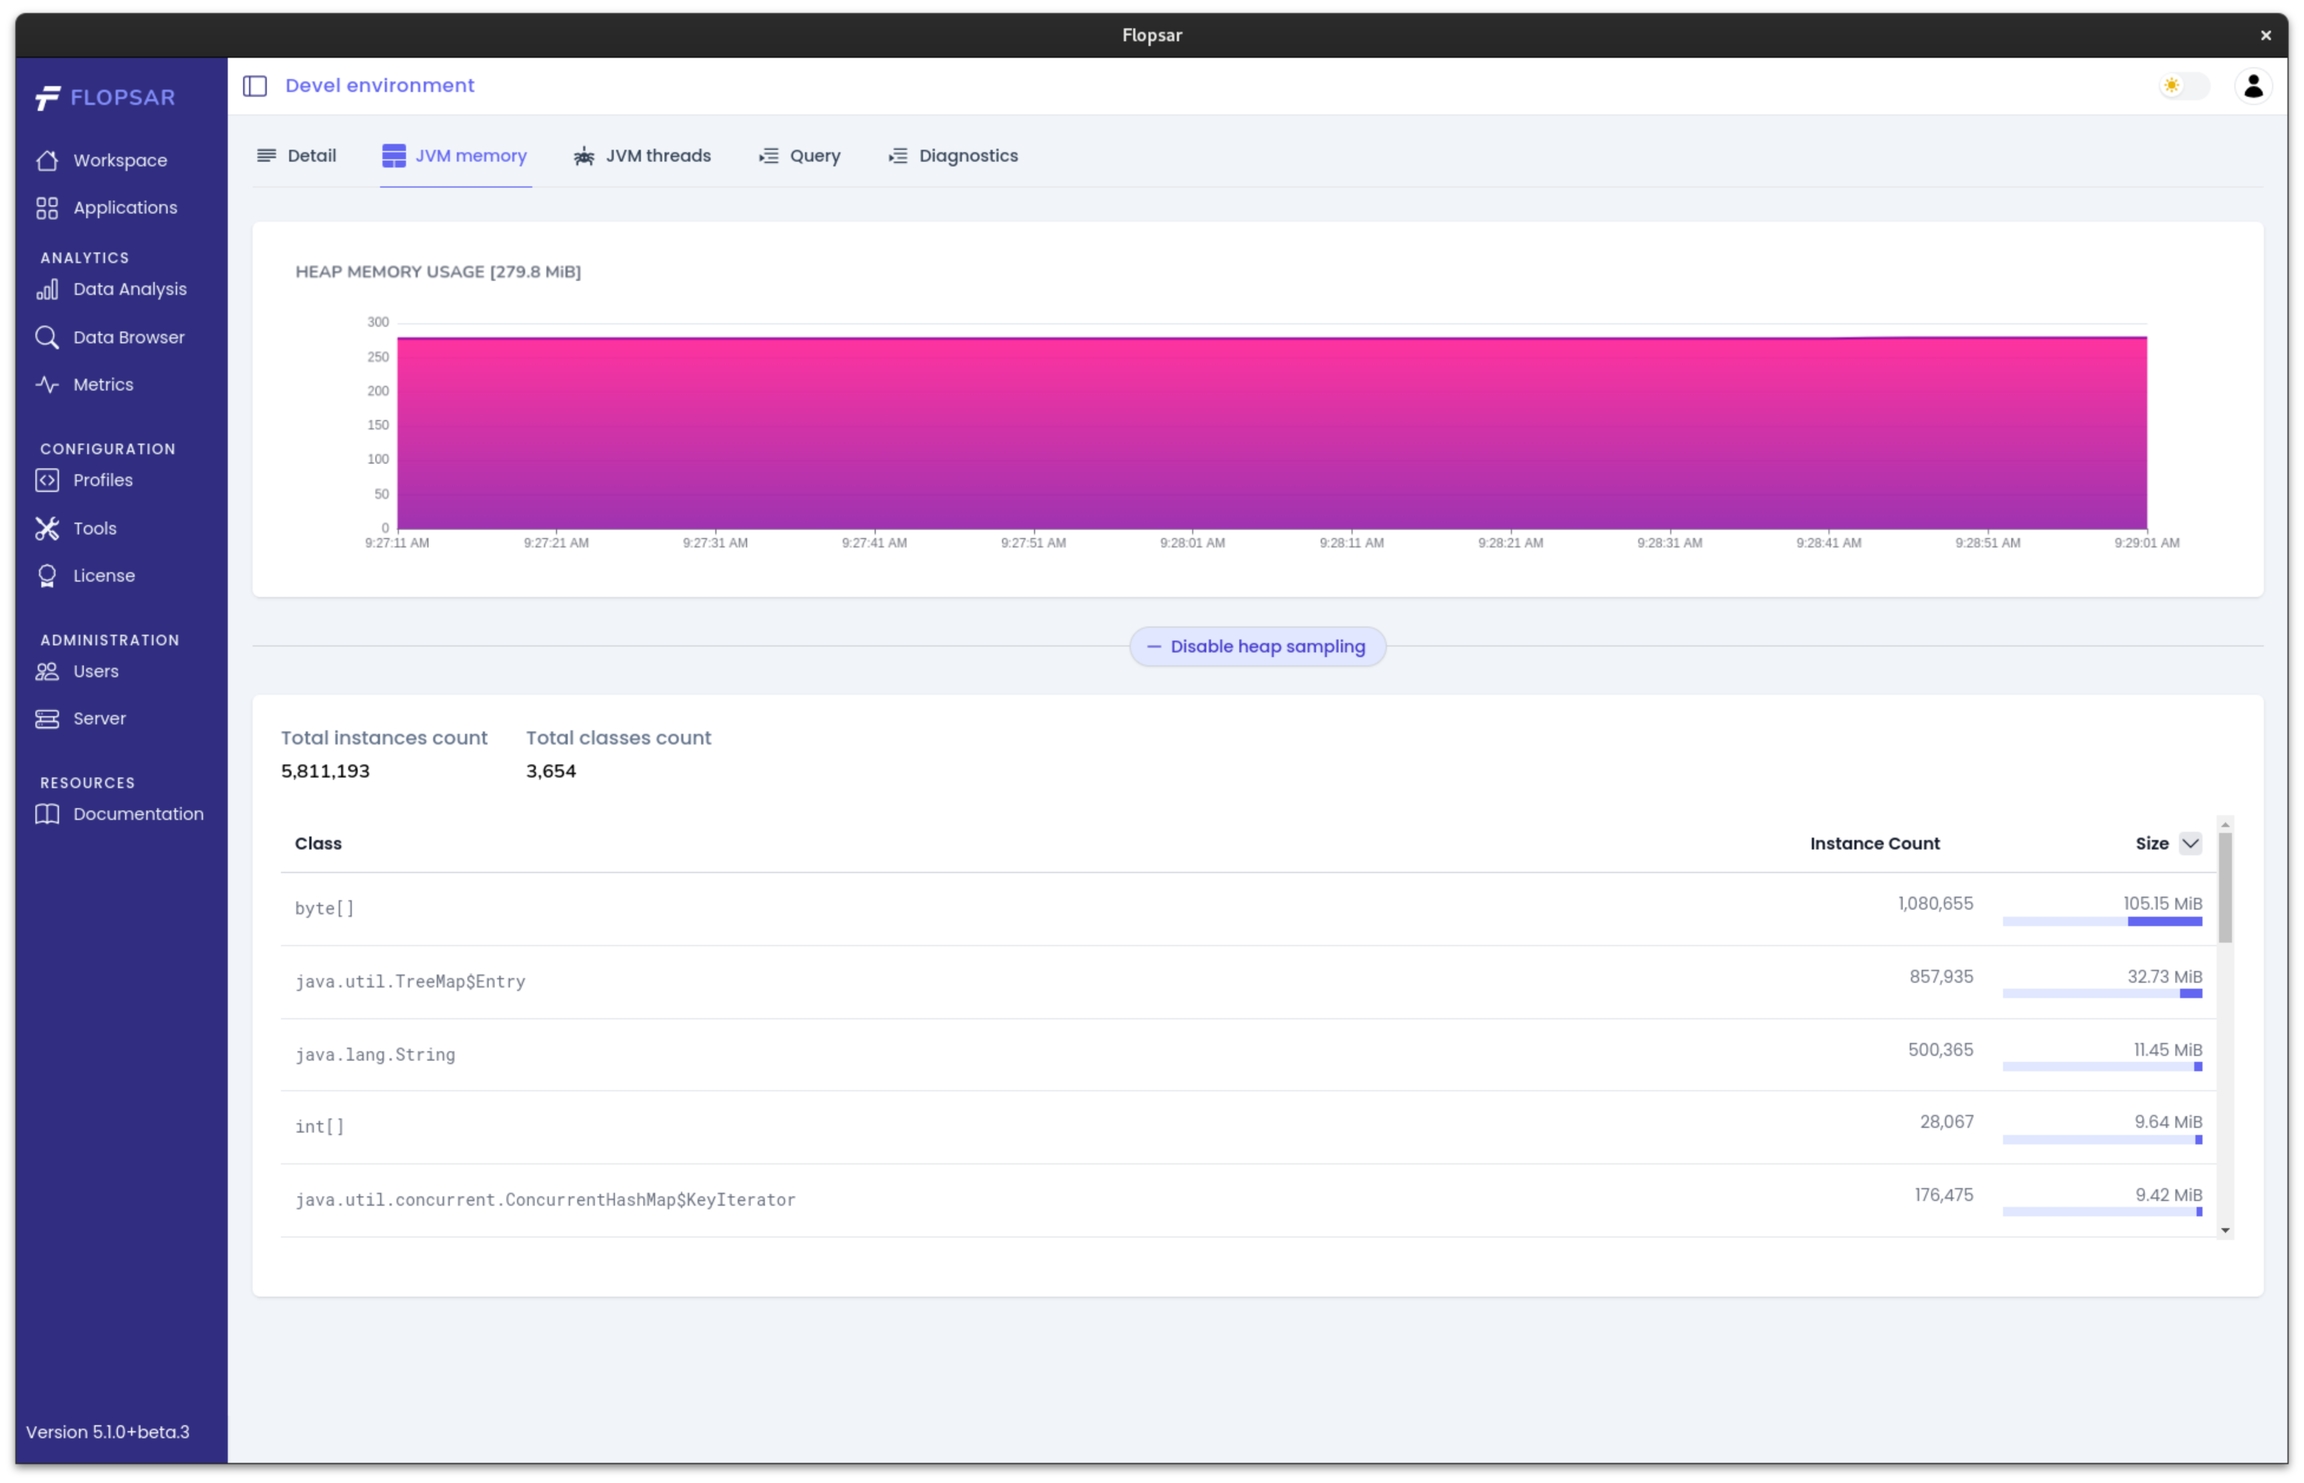The height and width of the screenshot is (1483, 2304).
Task: Open the Diagnostics tab
Action: [x=953, y=156]
